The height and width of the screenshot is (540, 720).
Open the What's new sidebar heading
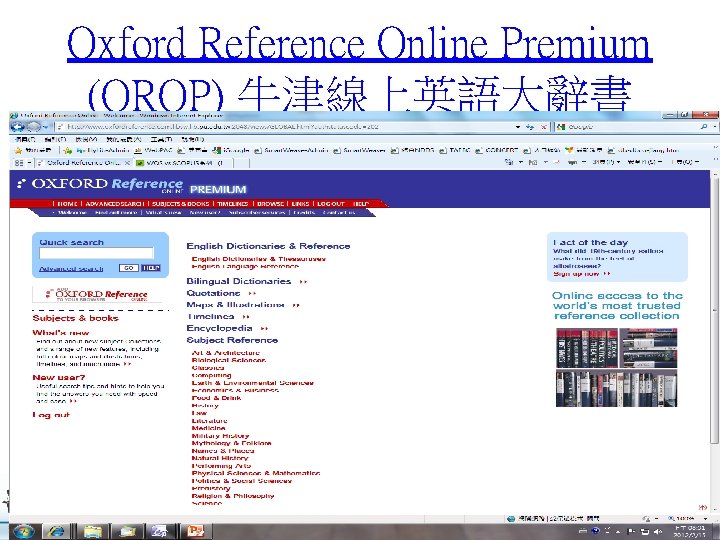[x=61, y=332]
